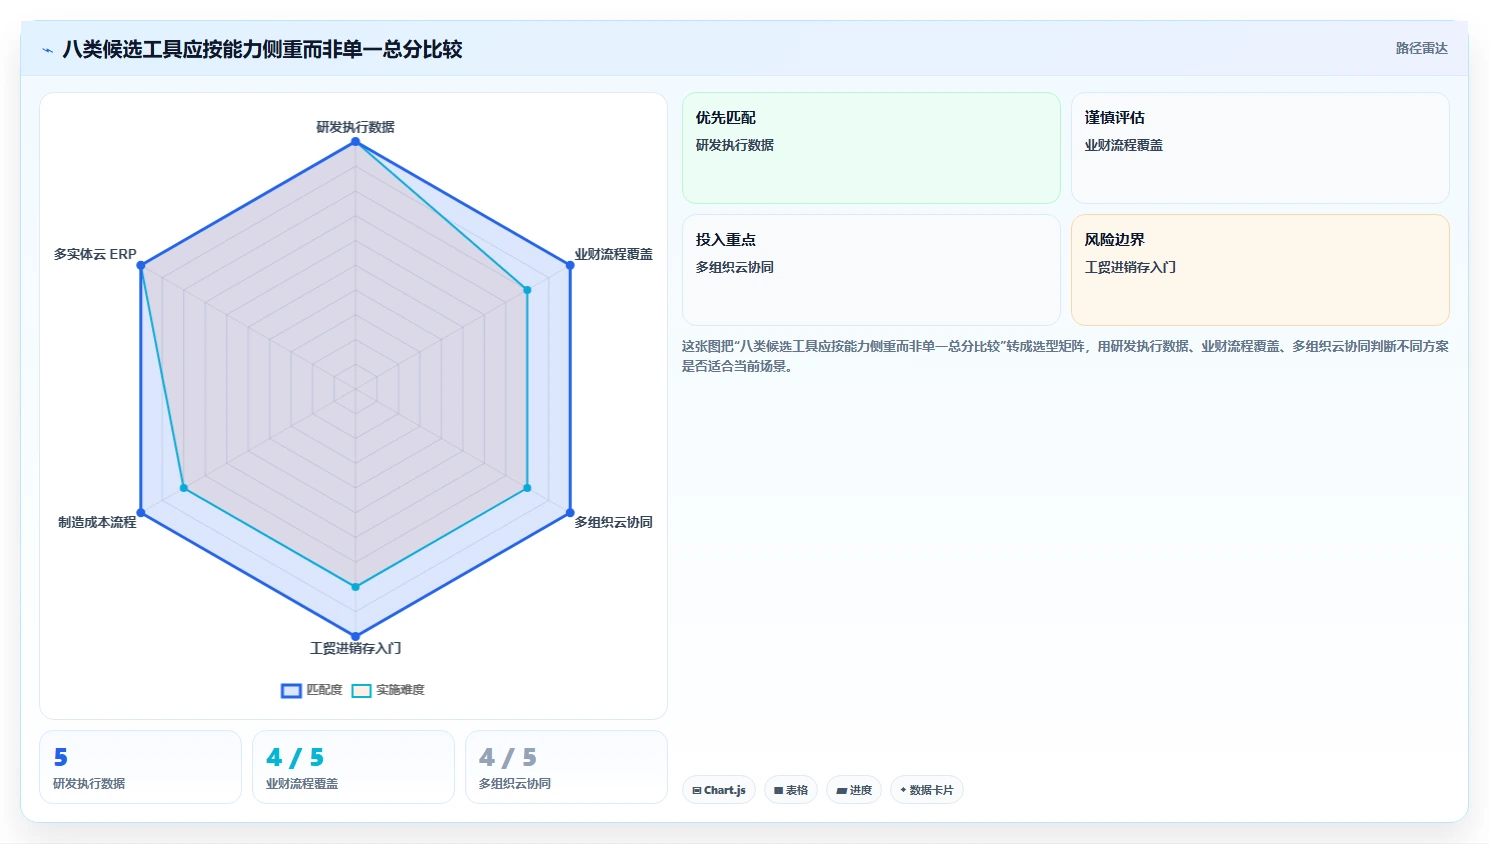Open the 风险边界 card
The height and width of the screenshot is (844, 1489).
tap(1260, 270)
